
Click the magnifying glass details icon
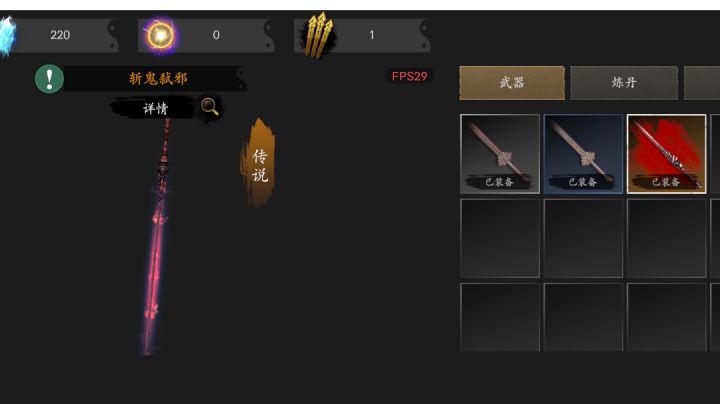[210, 107]
